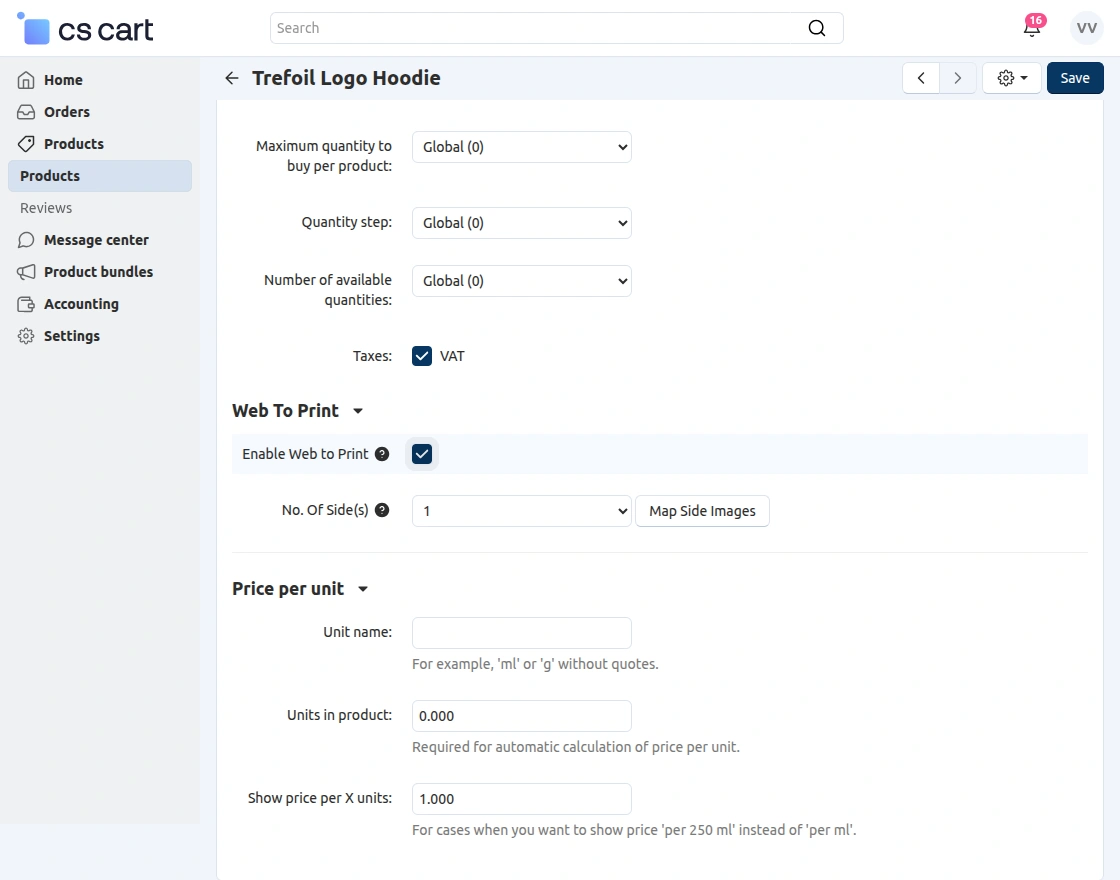Image resolution: width=1120 pixels, height=880 pixels.
Task: Open the Accounting sidebar icon
Action: coord(26,304)
